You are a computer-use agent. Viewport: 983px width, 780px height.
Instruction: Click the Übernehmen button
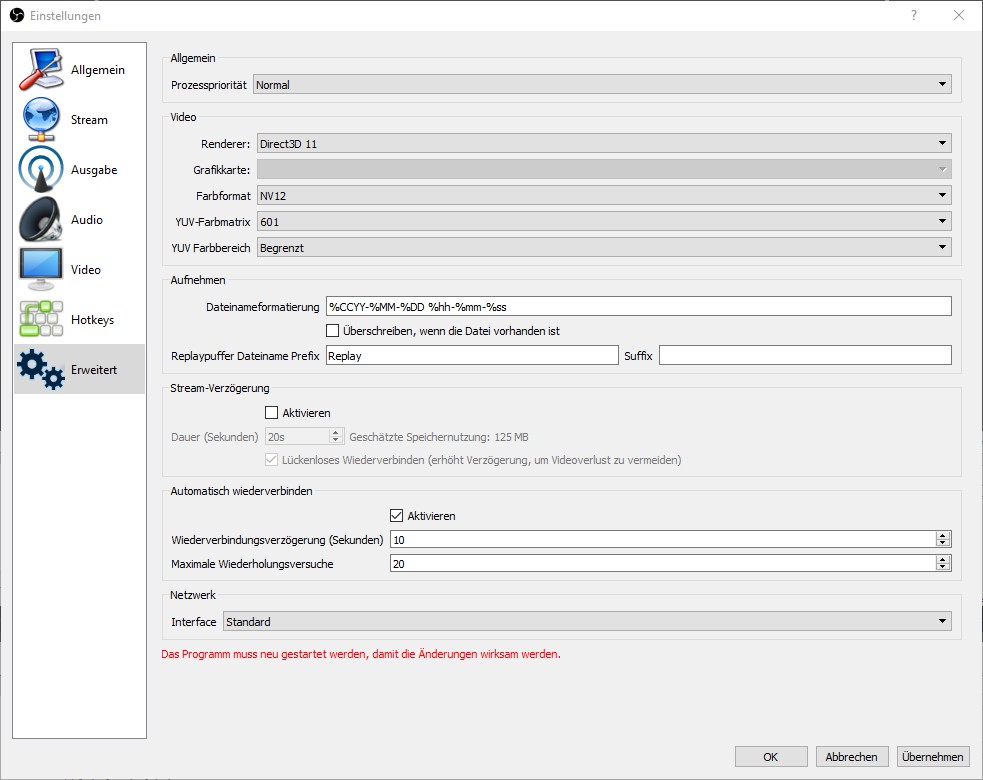pos(932,757)
